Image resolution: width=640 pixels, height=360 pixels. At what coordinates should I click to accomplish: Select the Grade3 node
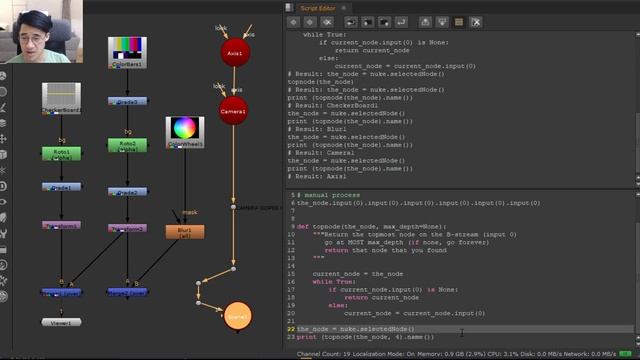click(127, 101)
